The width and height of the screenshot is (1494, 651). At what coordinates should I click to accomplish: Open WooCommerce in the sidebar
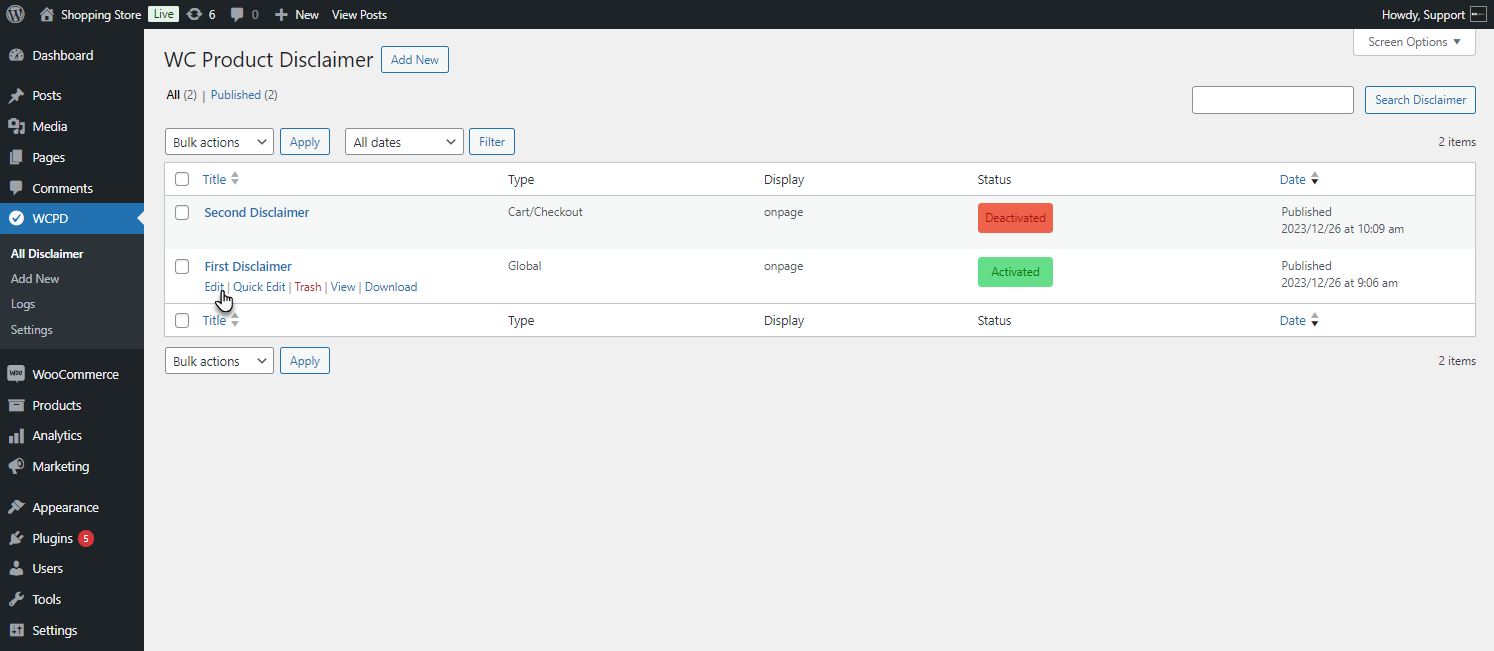[x=72, y=374]
